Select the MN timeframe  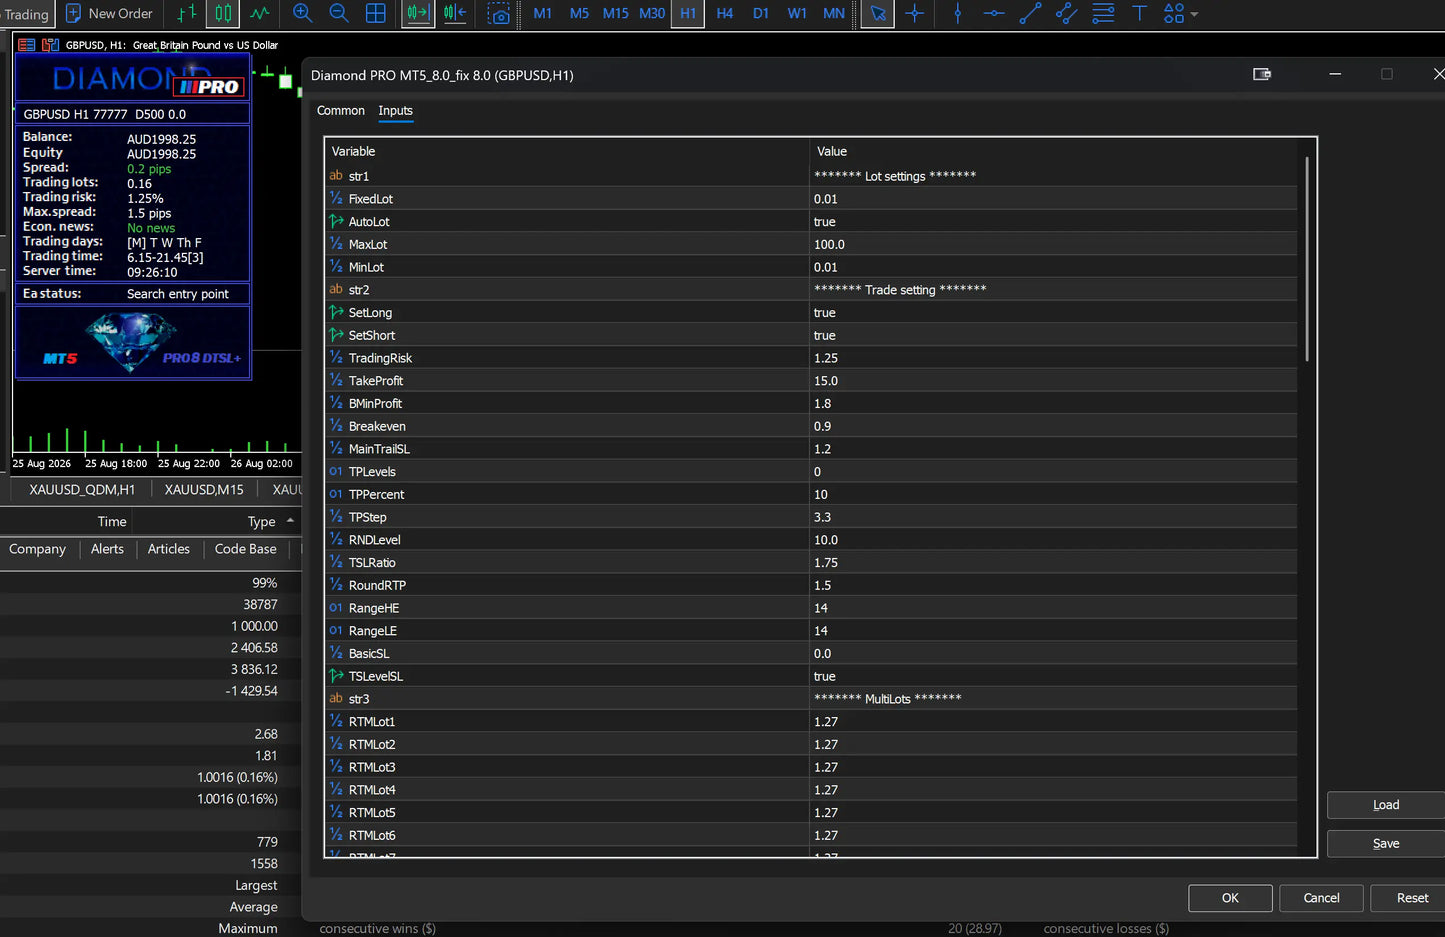834,14
